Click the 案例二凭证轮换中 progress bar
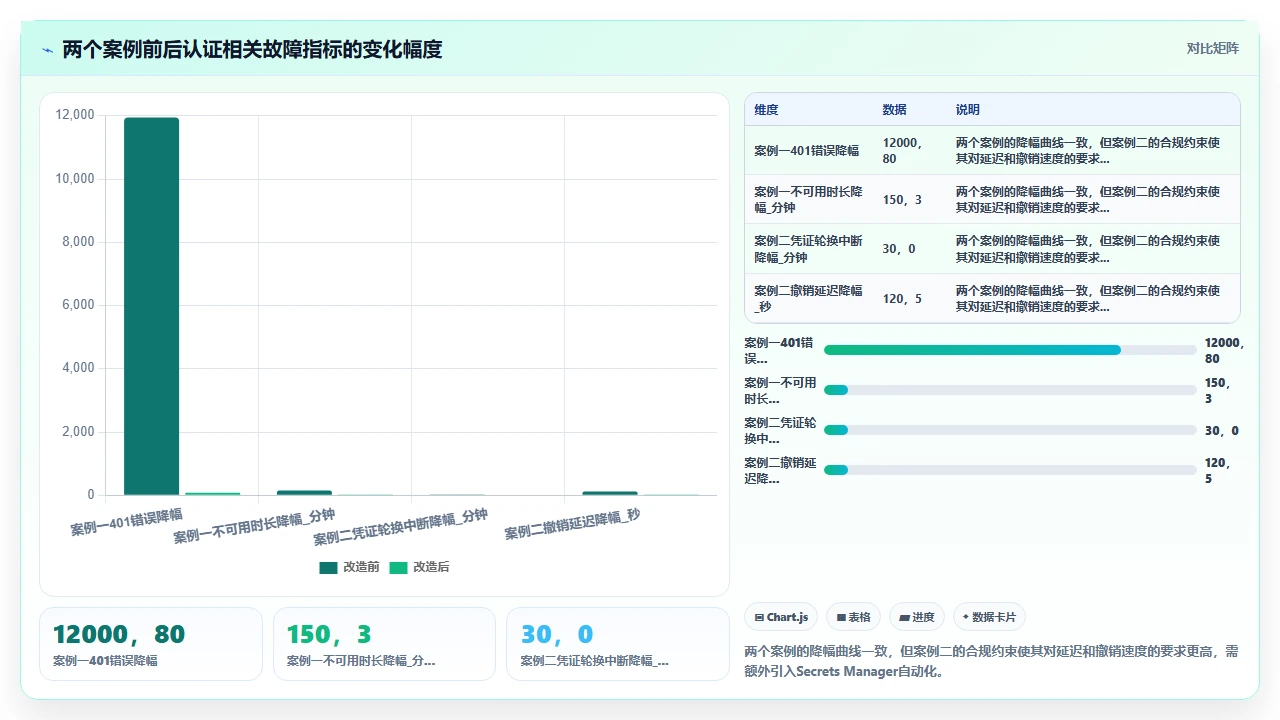The width and height of the screenshot is (1280, 720). [x=1010, y=430]
